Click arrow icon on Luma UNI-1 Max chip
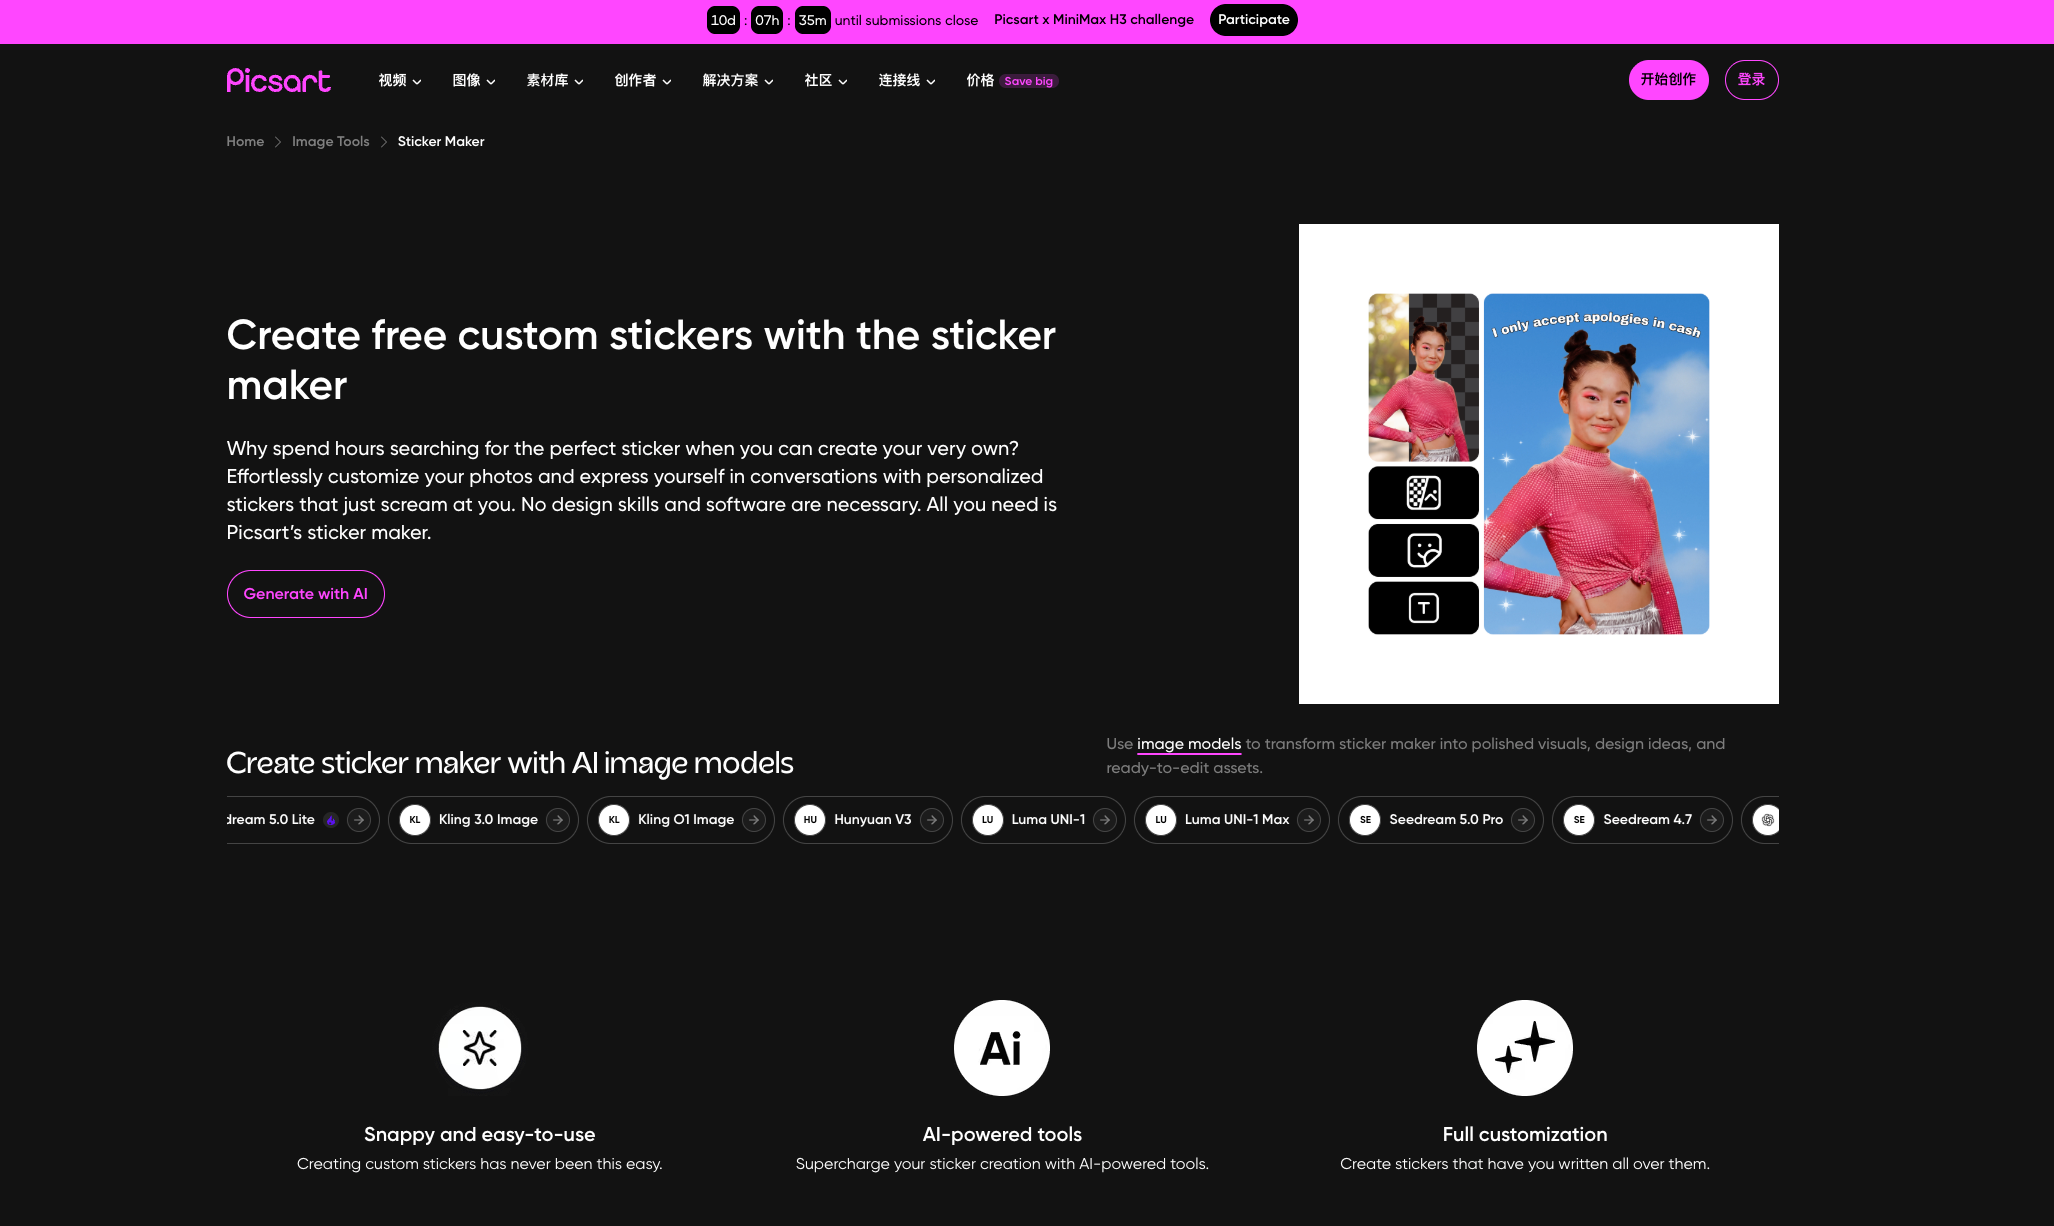This screenshot has width=2054, height=1226. tap(1309, 820)
